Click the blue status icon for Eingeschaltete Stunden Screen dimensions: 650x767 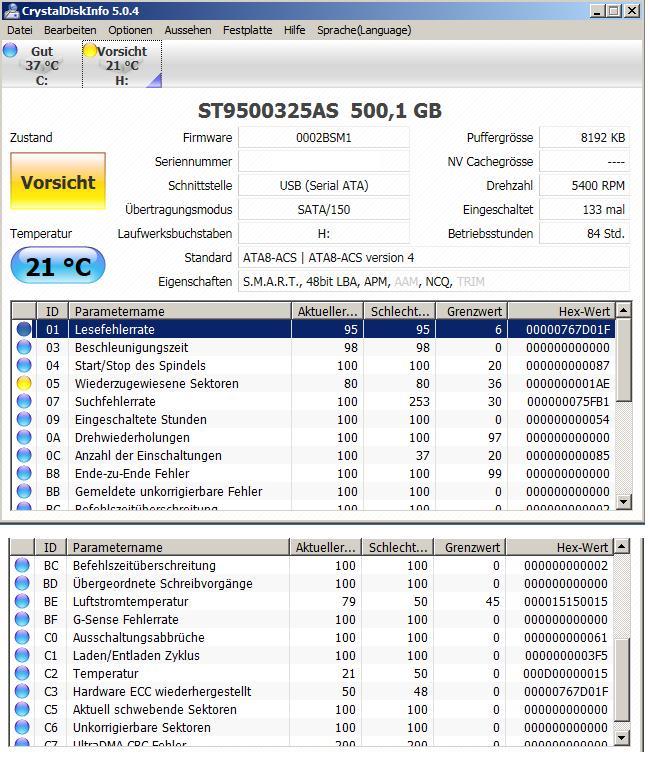24,420
